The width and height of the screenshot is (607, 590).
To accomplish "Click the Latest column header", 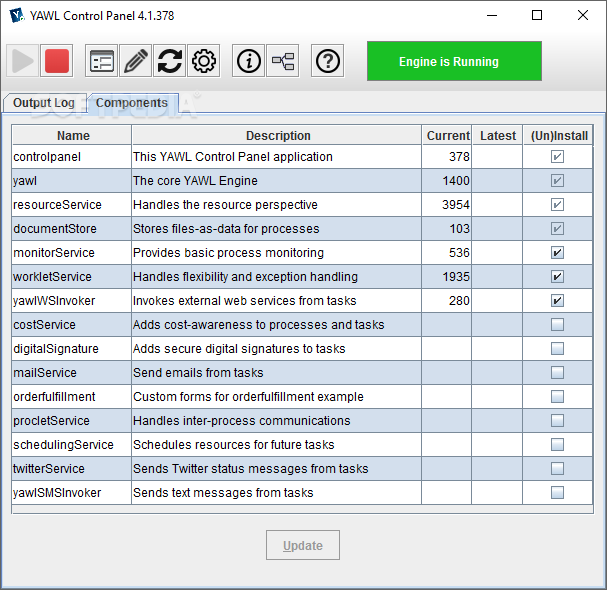I will (497, 135).
